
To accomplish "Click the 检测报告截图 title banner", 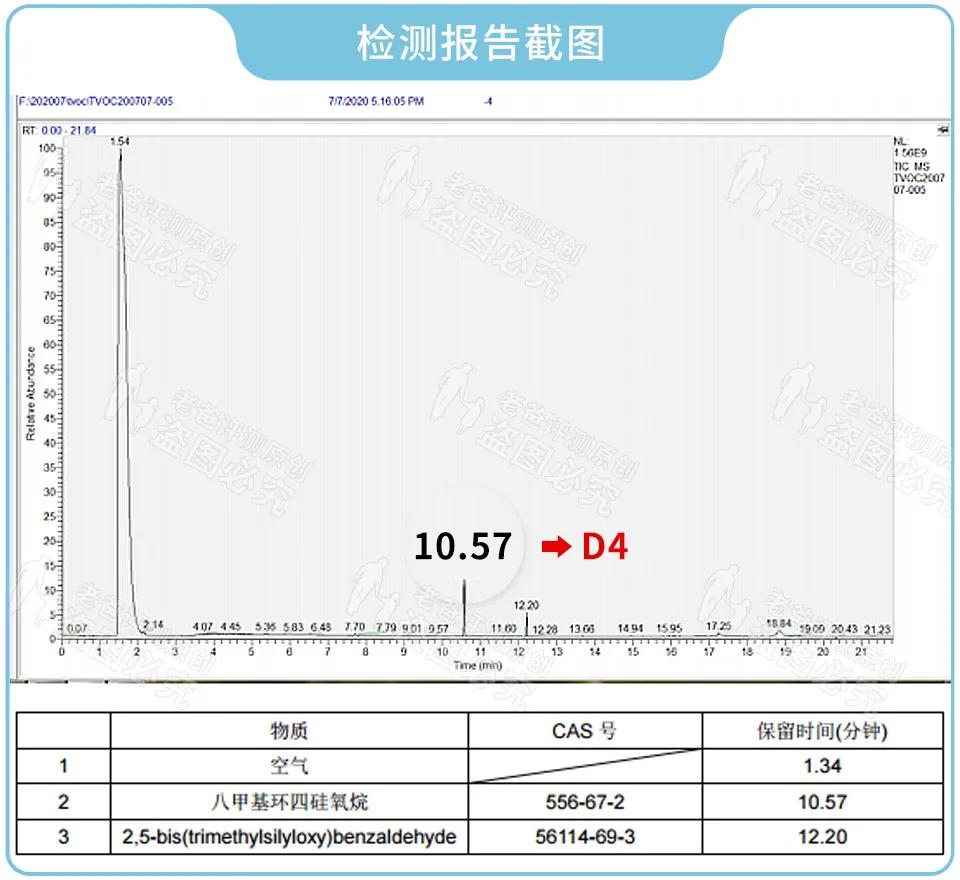I will [x=480, y=43].
